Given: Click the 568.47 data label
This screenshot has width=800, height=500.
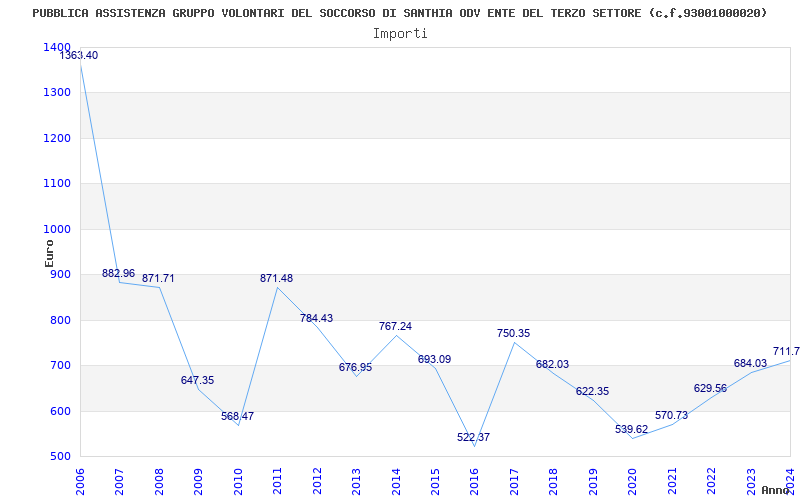Looking at the screenshot, I should [x=237, y=416].
